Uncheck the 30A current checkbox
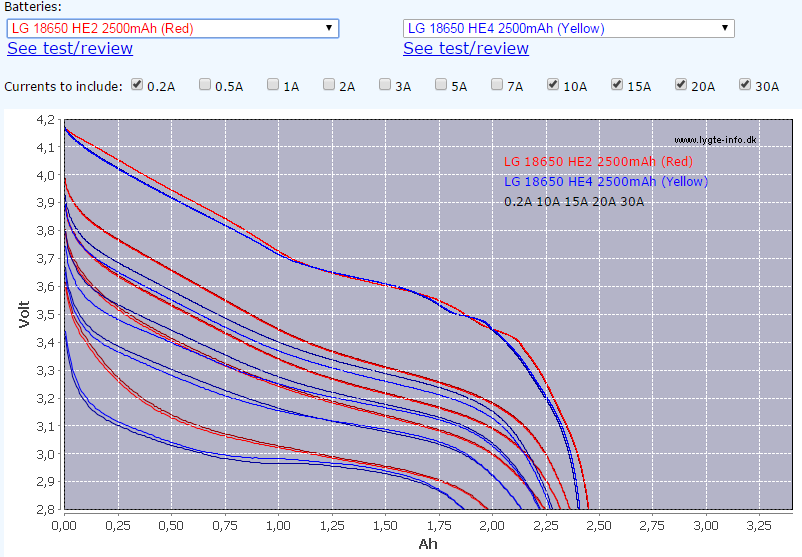 point(745,84)
